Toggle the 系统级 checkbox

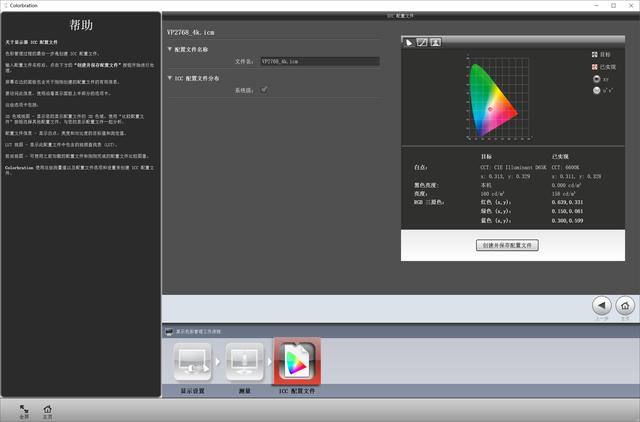[x=264, y=90]
